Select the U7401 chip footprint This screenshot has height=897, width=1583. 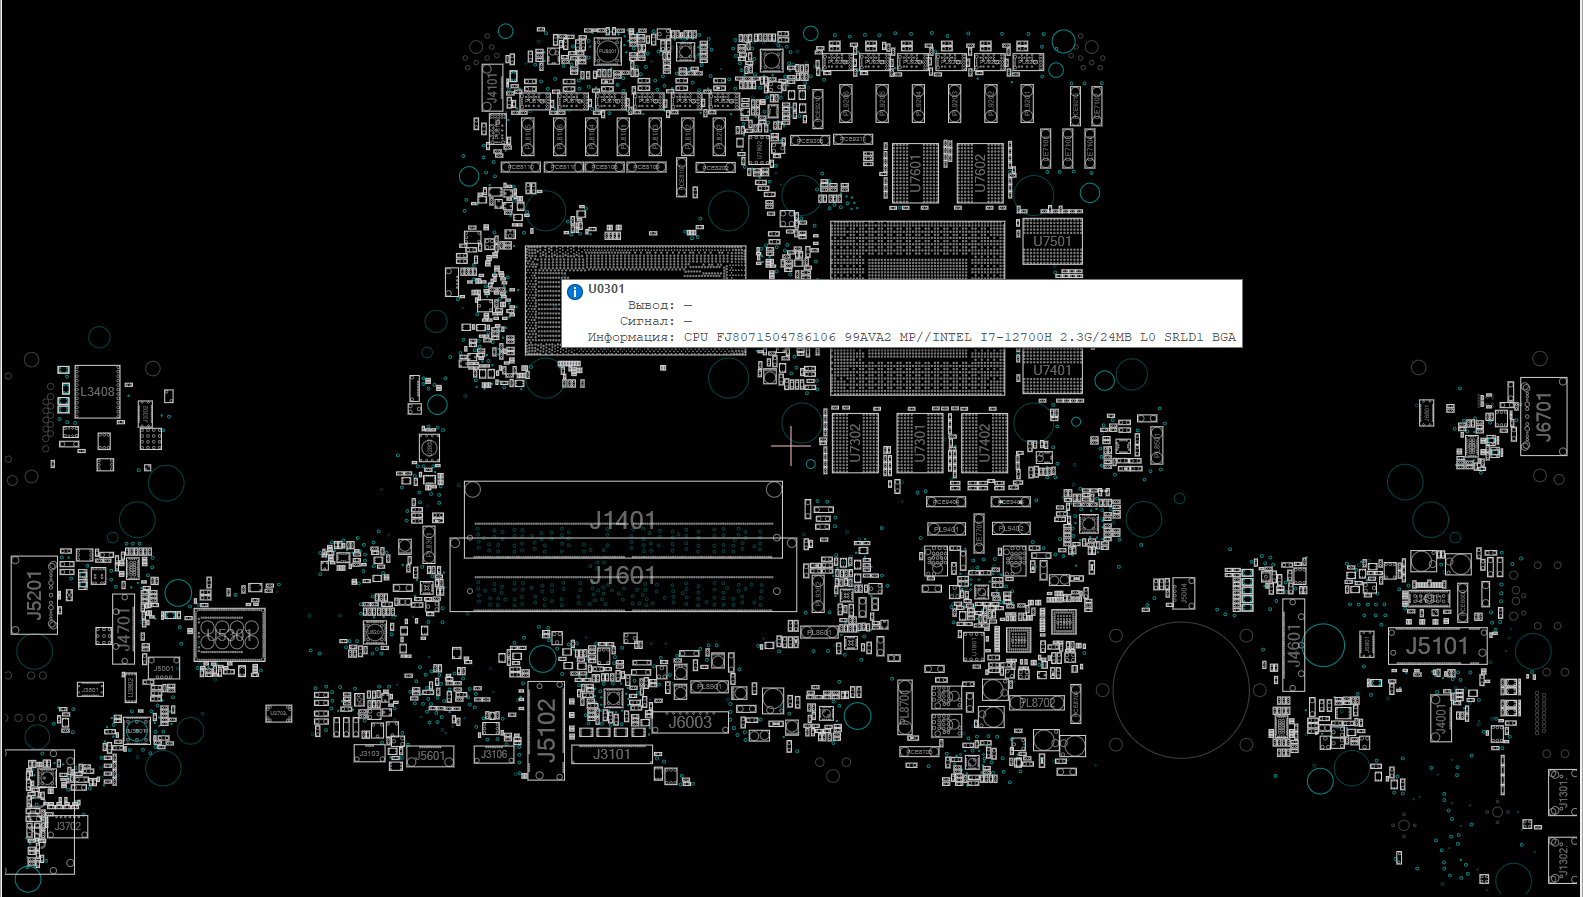(1052, 371)
